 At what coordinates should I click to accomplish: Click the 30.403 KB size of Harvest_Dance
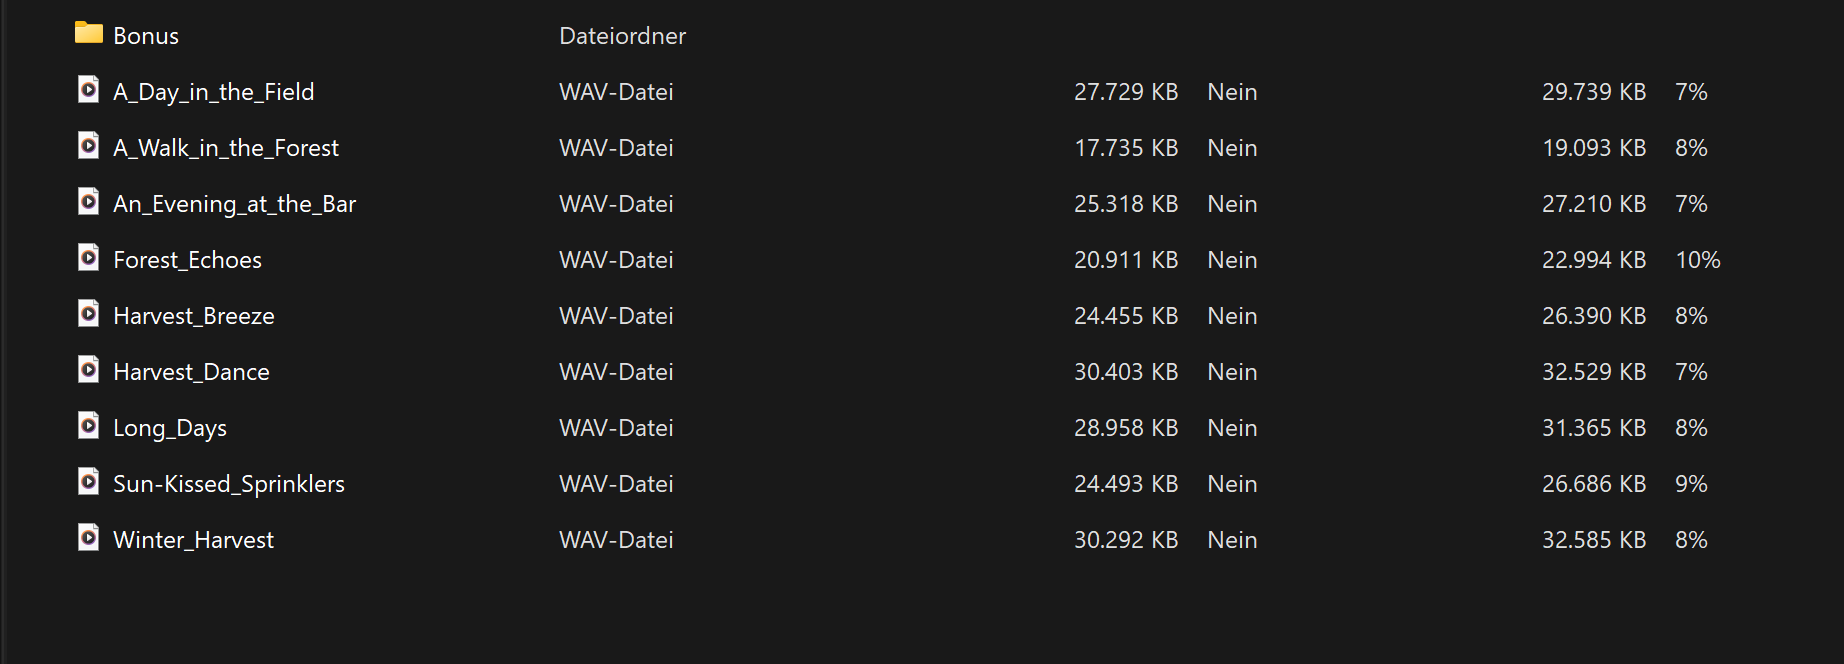coord(1125,372)
